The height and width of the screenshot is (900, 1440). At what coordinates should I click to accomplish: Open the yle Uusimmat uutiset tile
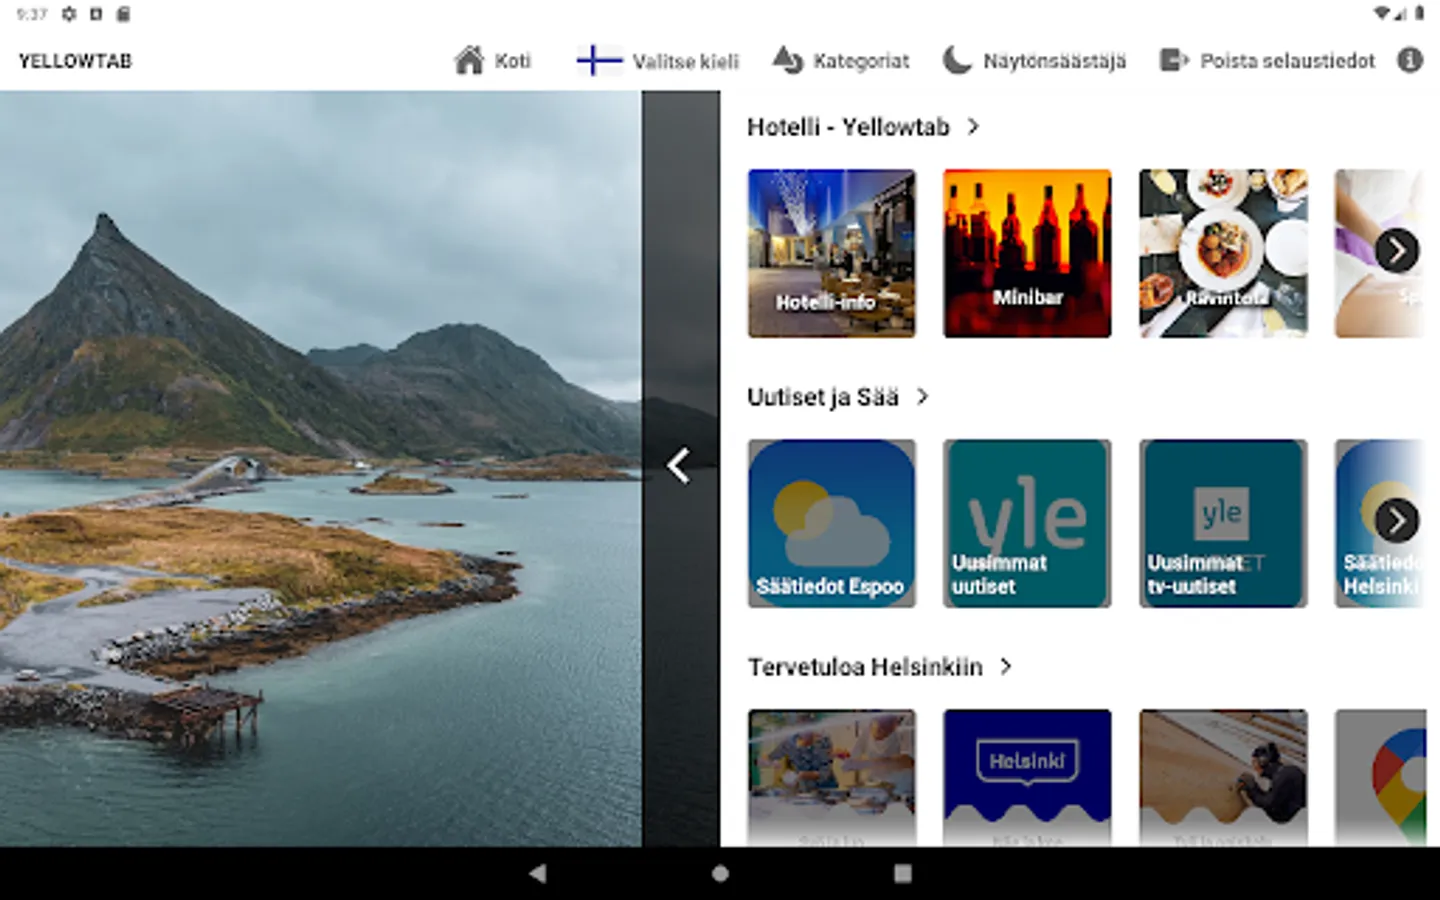1027,523
